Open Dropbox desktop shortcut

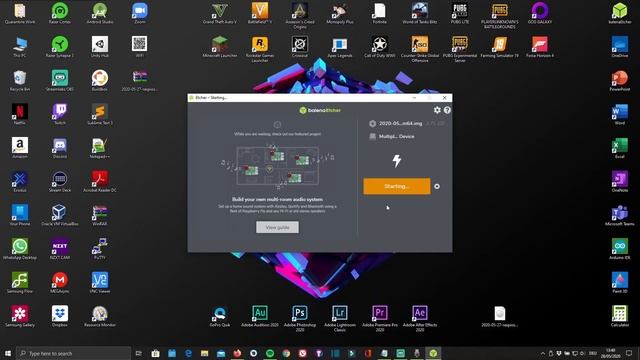(60, 316)
